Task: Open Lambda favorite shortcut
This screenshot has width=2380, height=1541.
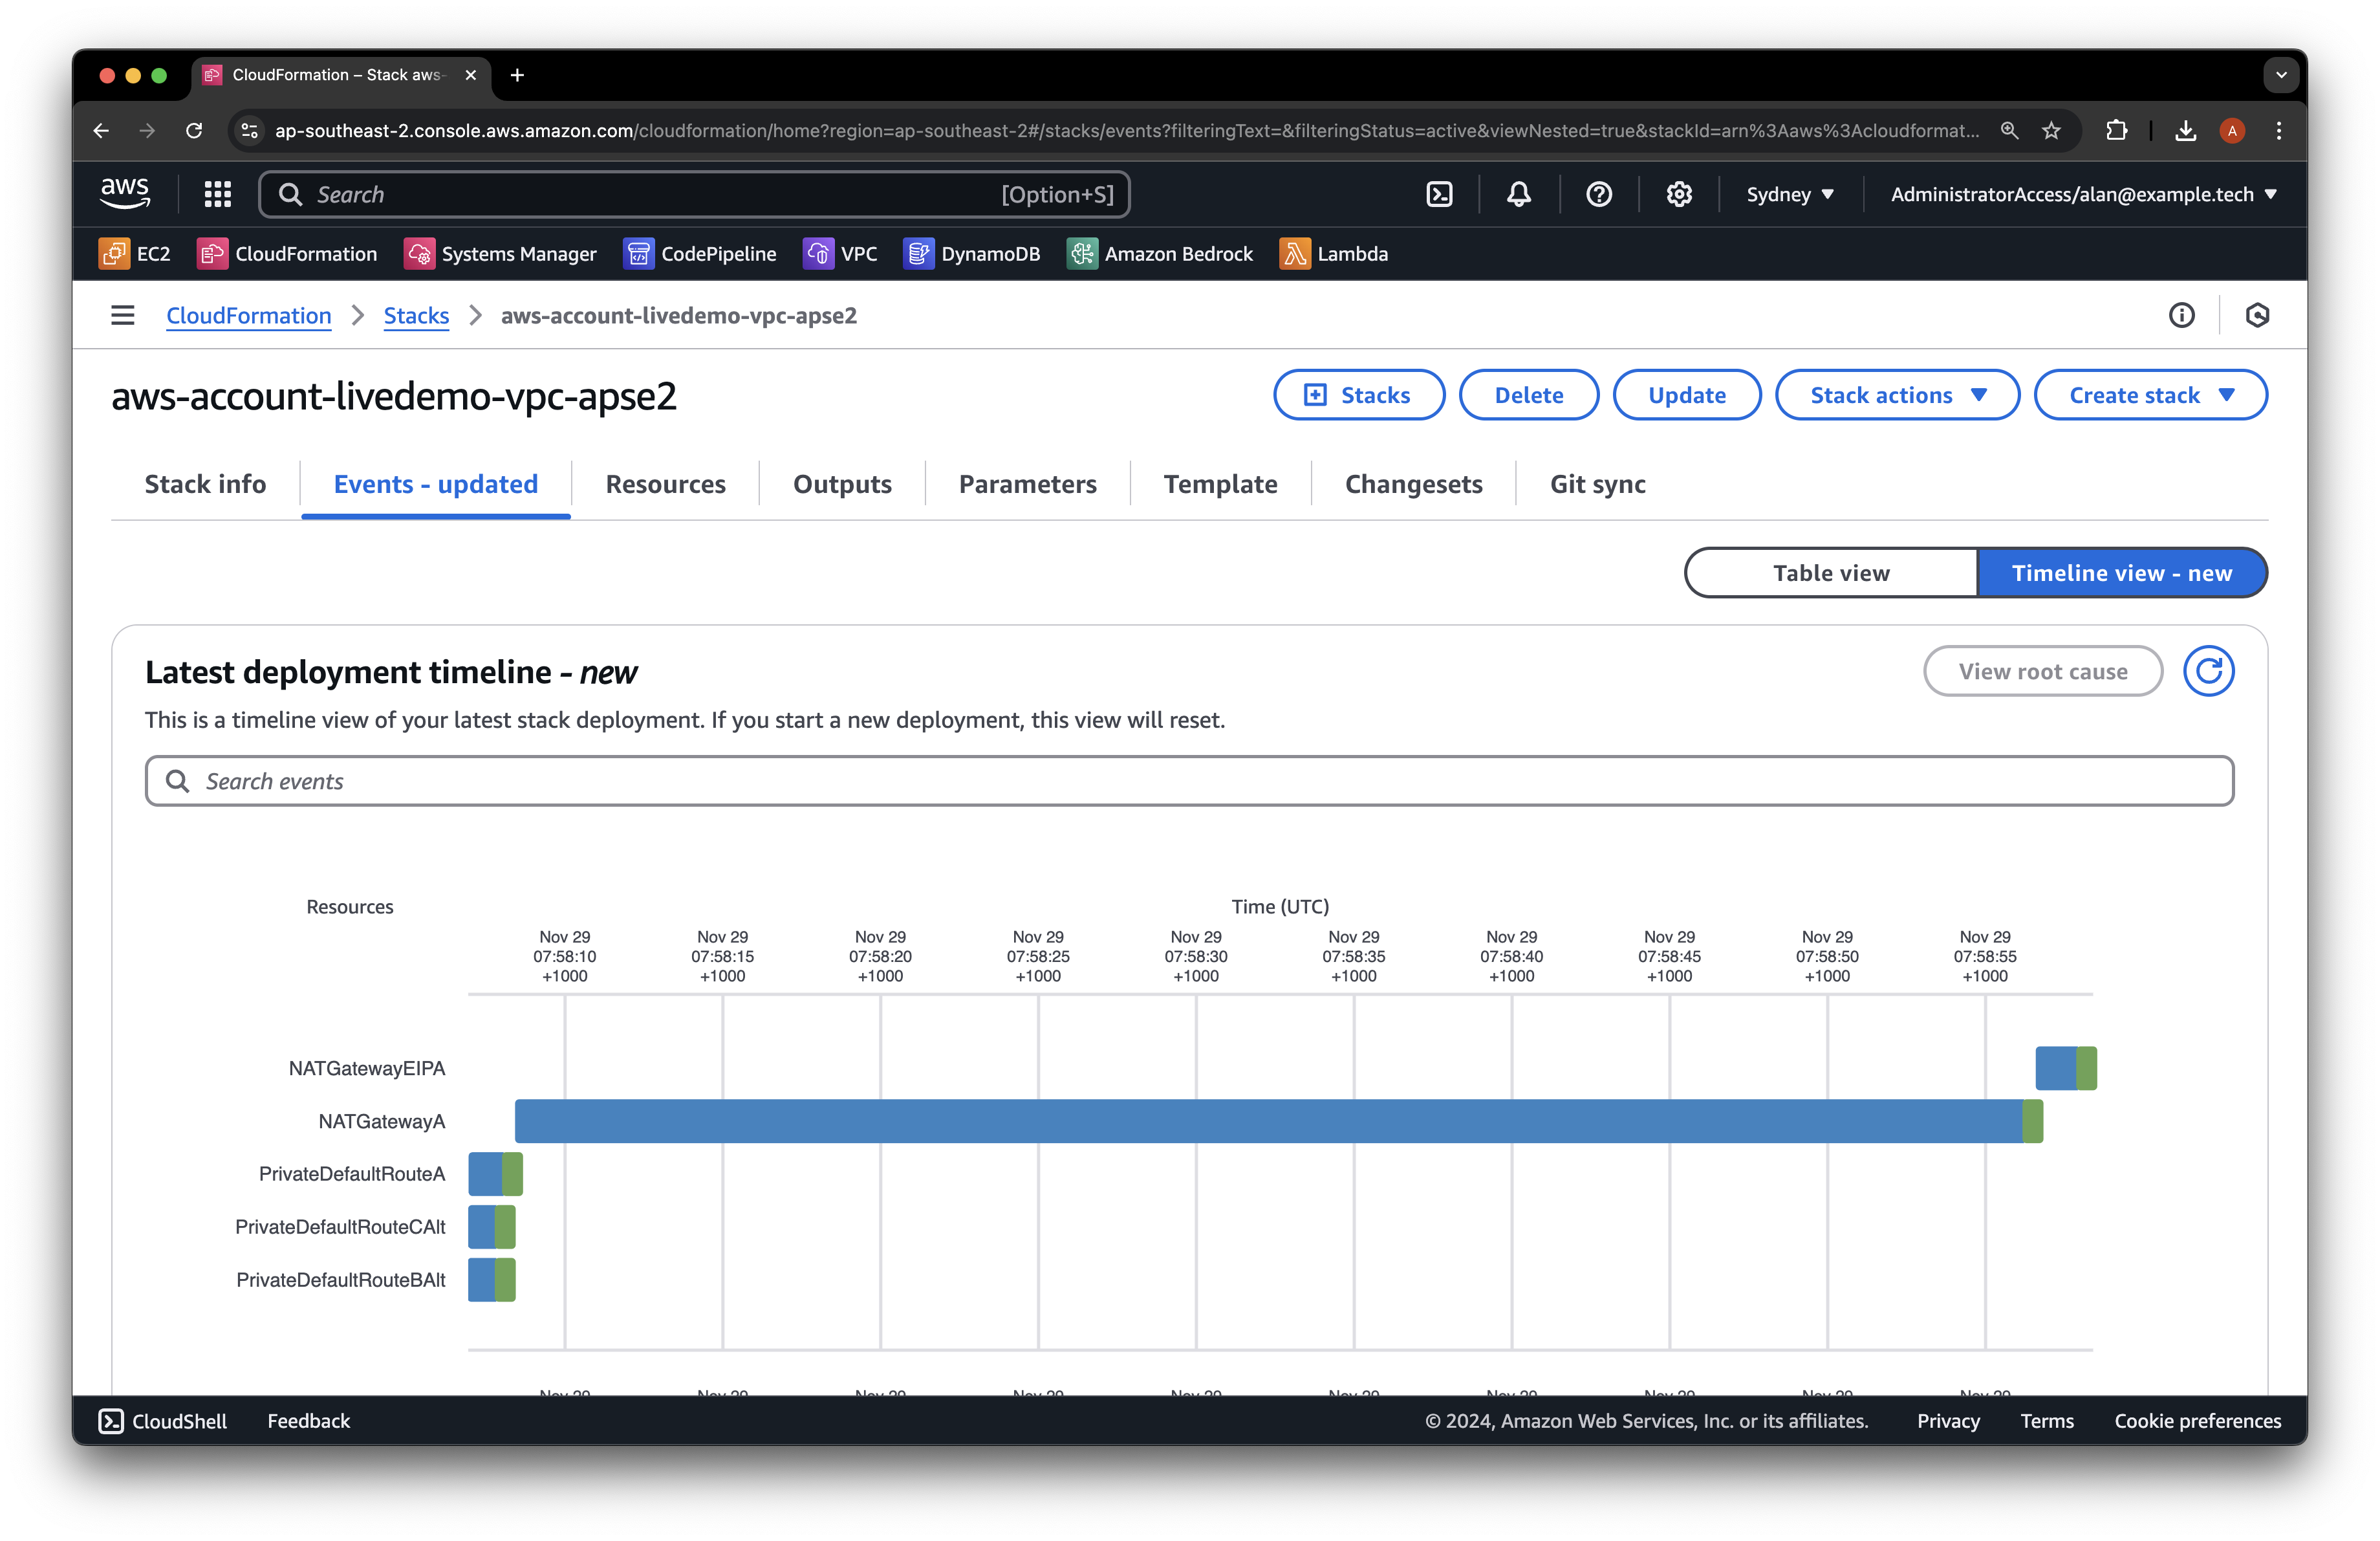Action: pos(1333,254)
